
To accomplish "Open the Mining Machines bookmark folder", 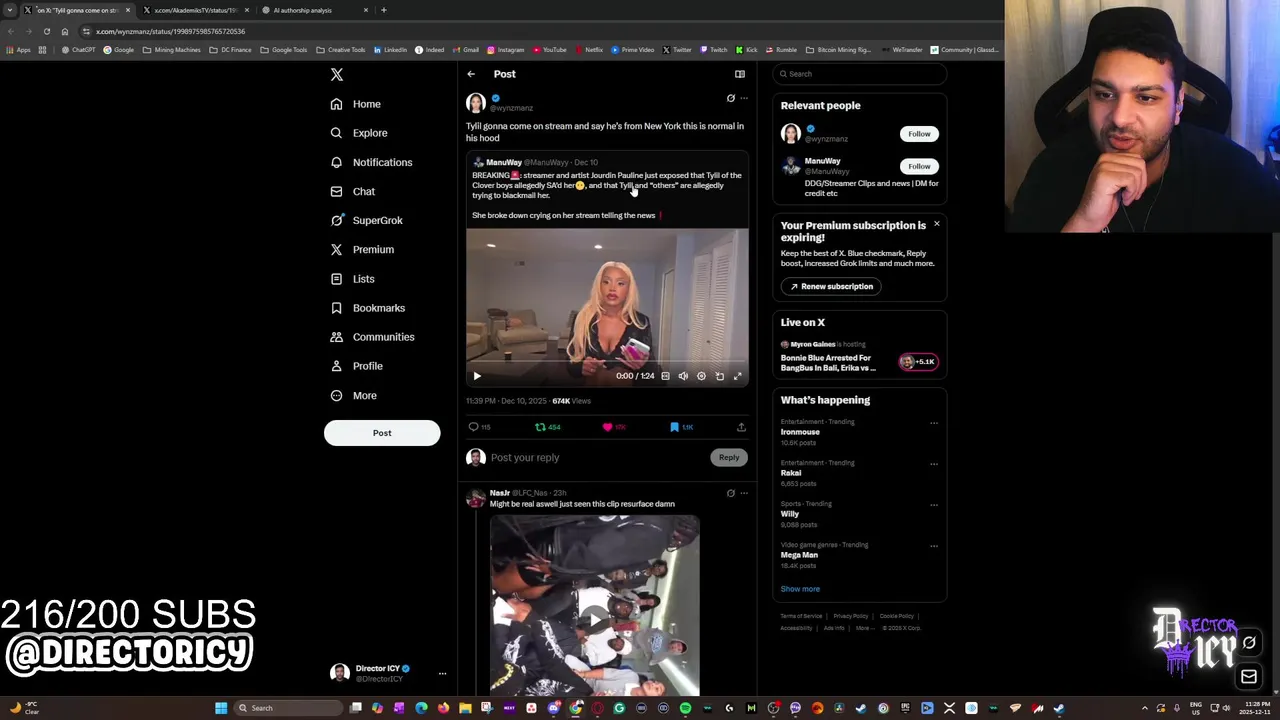I will pos(171,50).
